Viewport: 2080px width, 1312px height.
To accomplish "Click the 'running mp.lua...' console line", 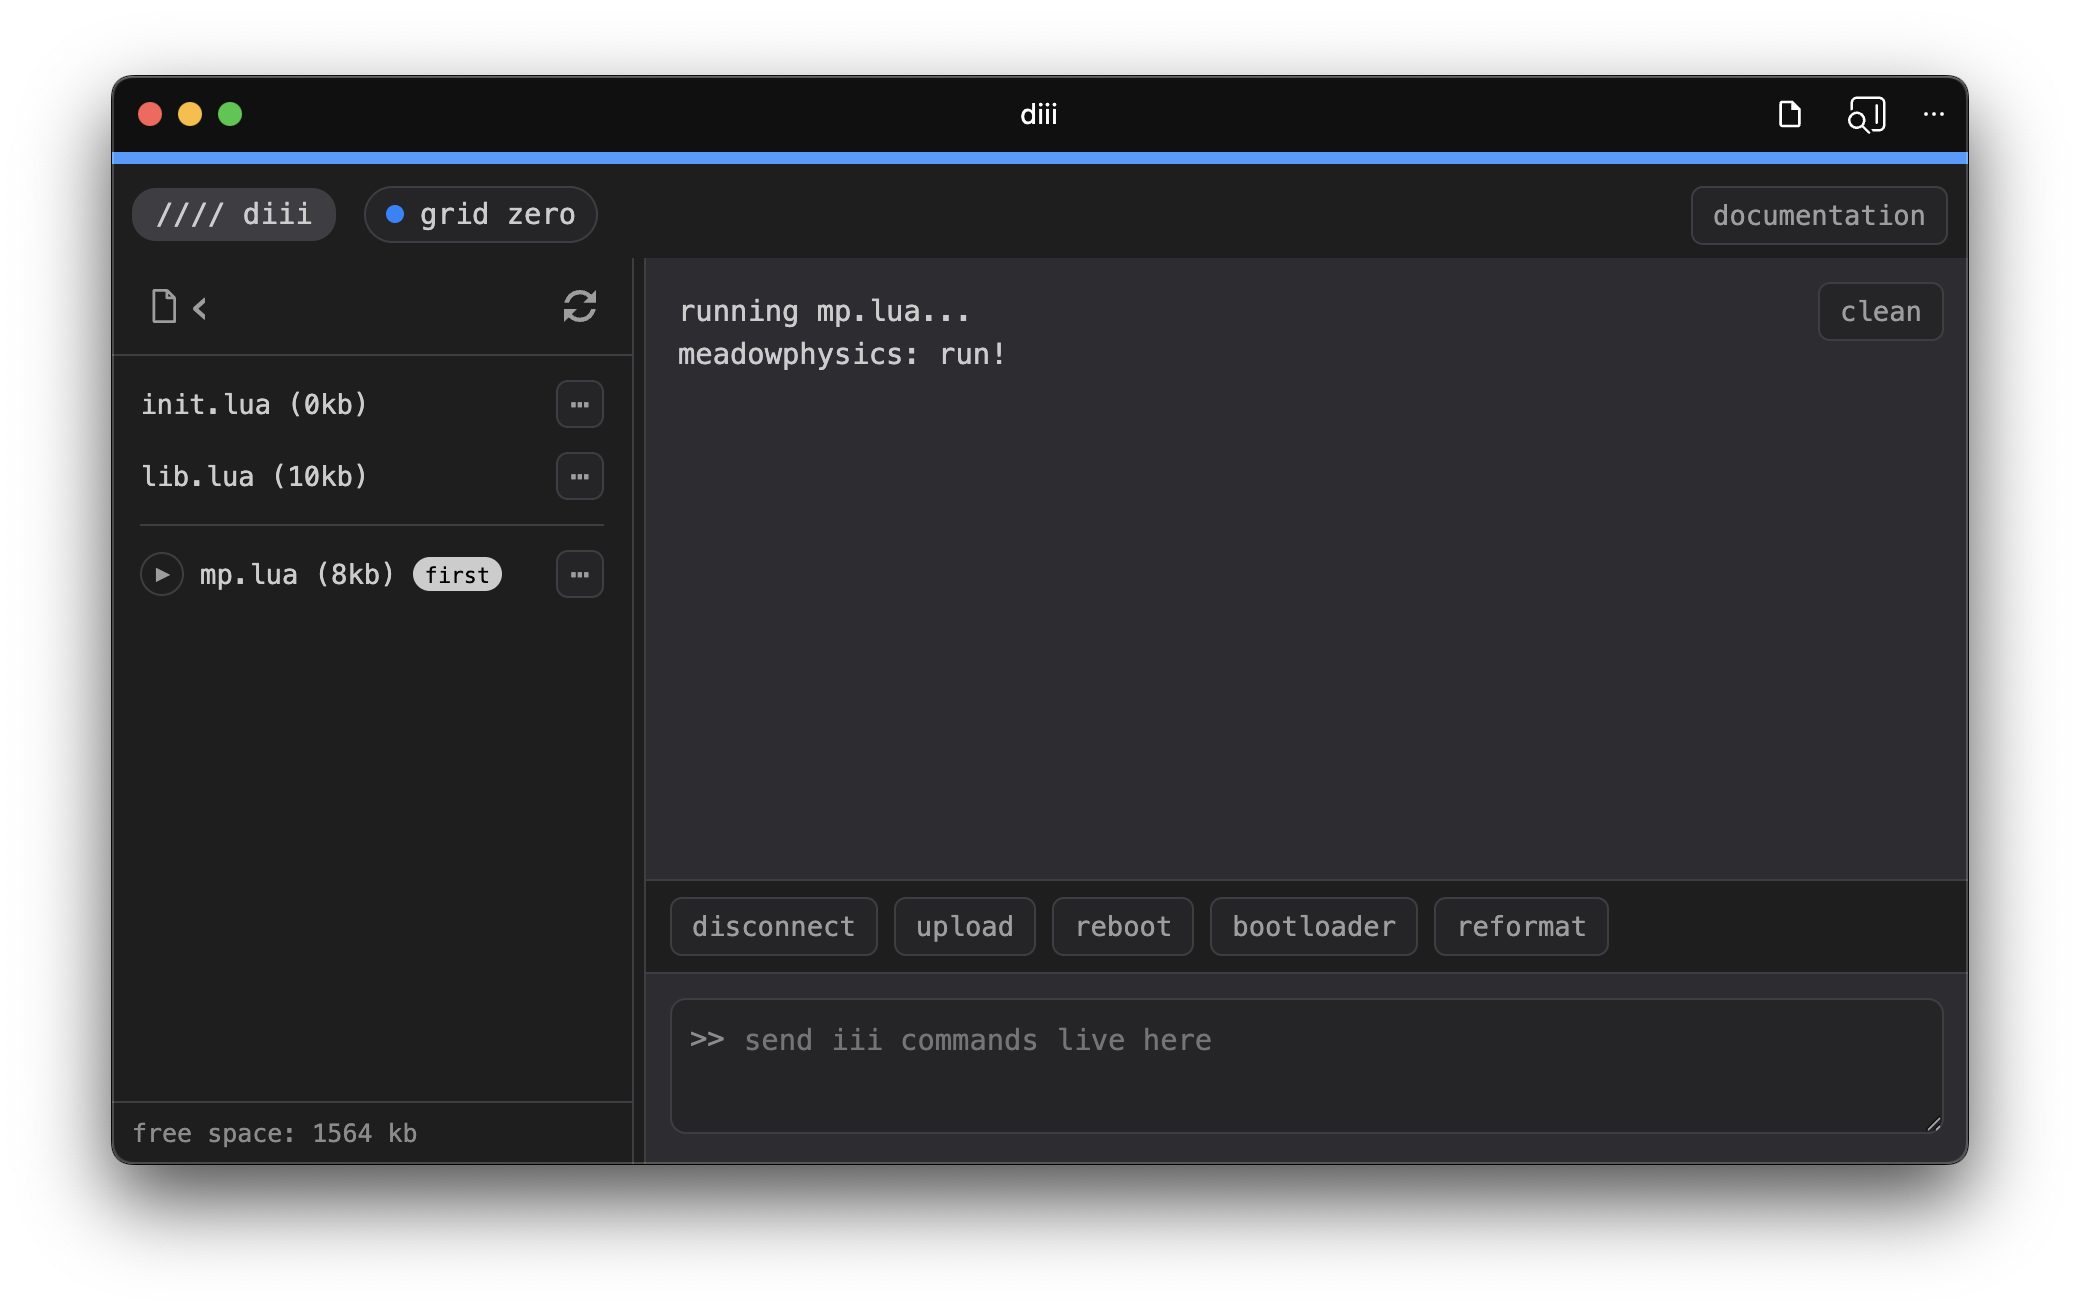I will [825, 311].
